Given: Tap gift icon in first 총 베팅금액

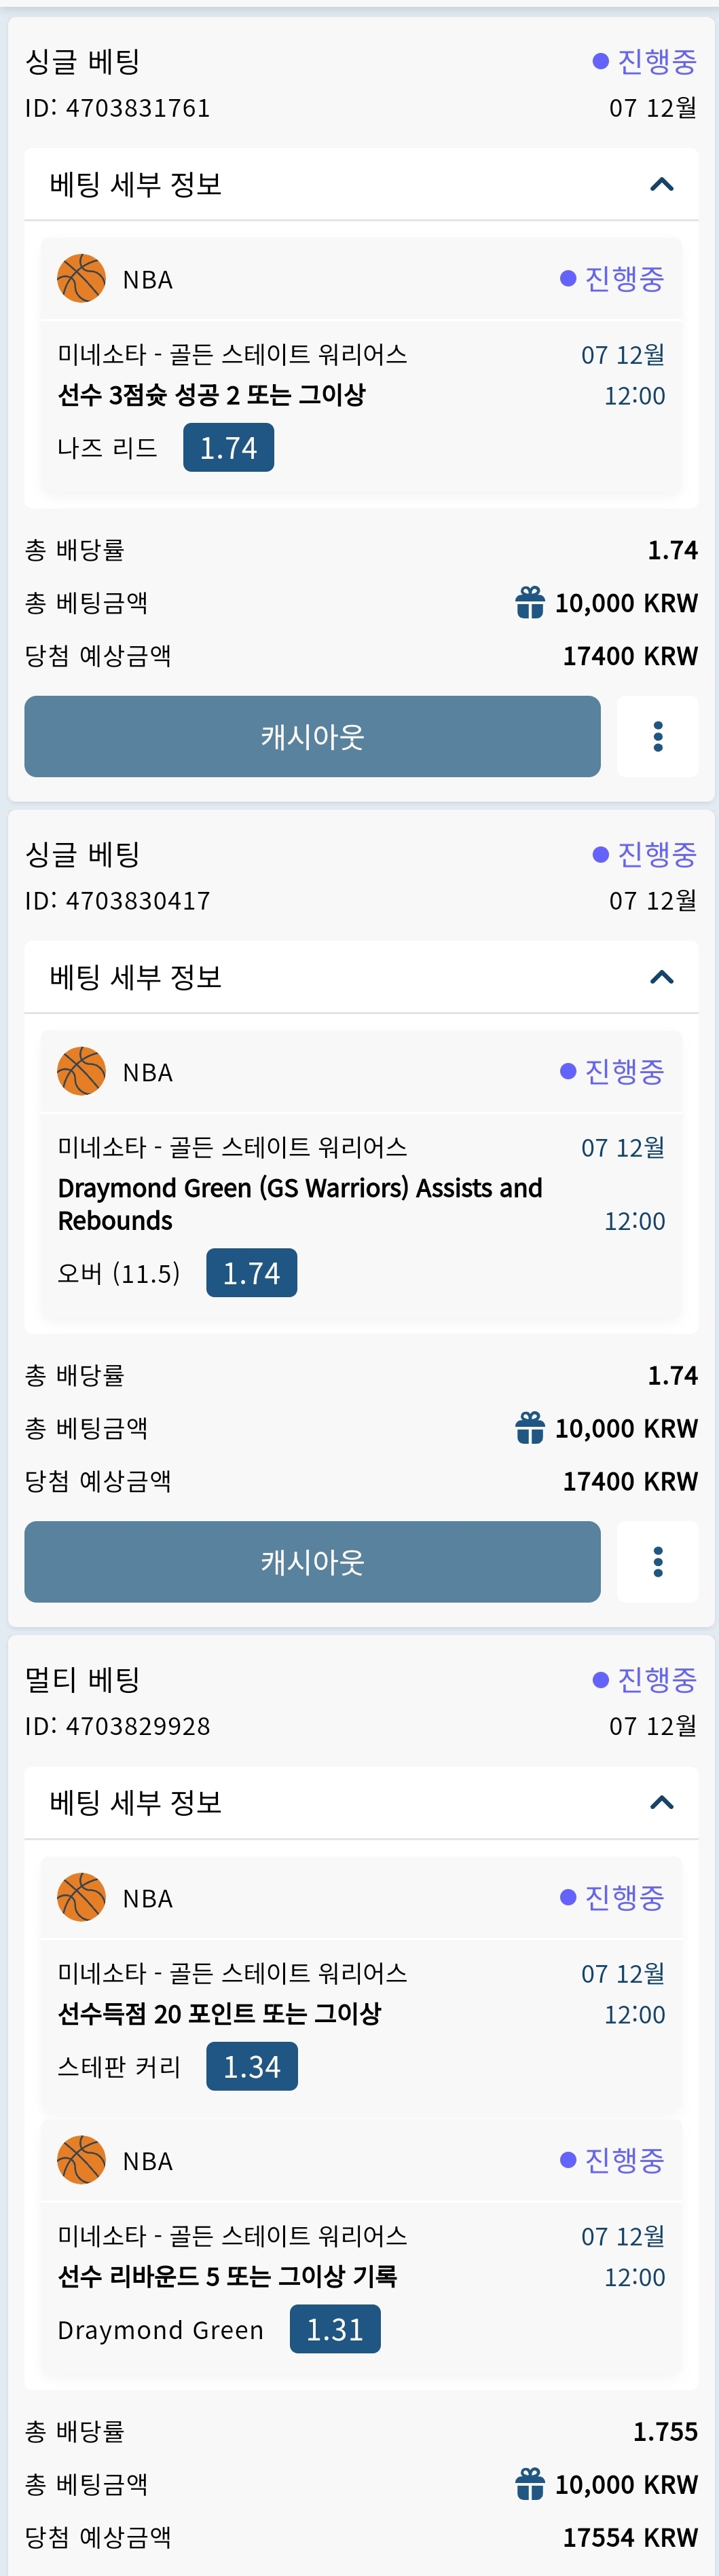Looking at the screenshot, I should [530, 602].
